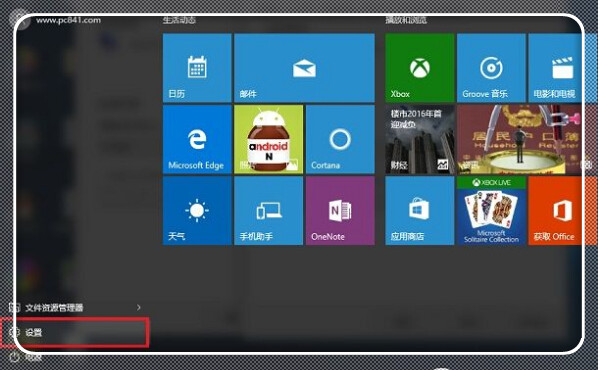Click the 电源 power option

click(27, 357)
